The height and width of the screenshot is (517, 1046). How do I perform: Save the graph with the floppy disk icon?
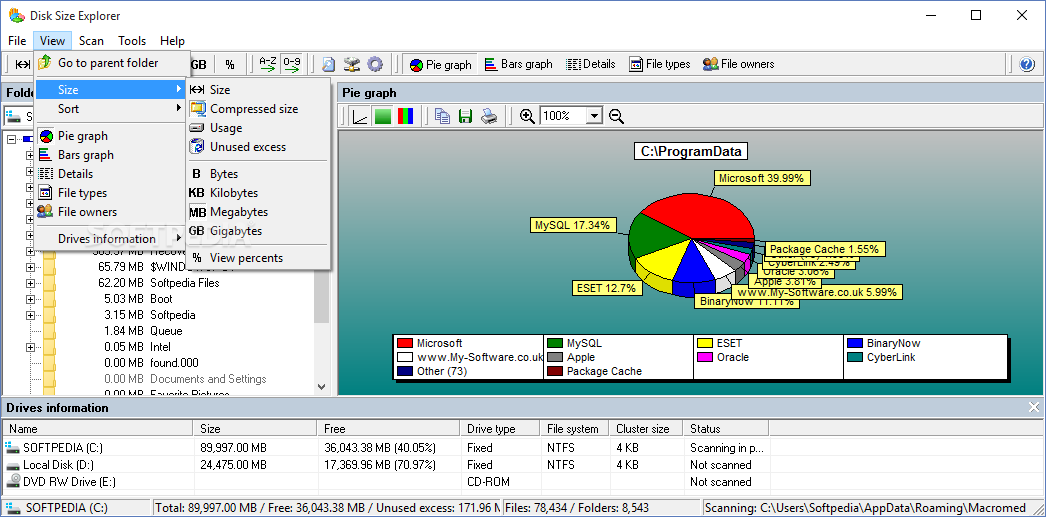(466, 116)
